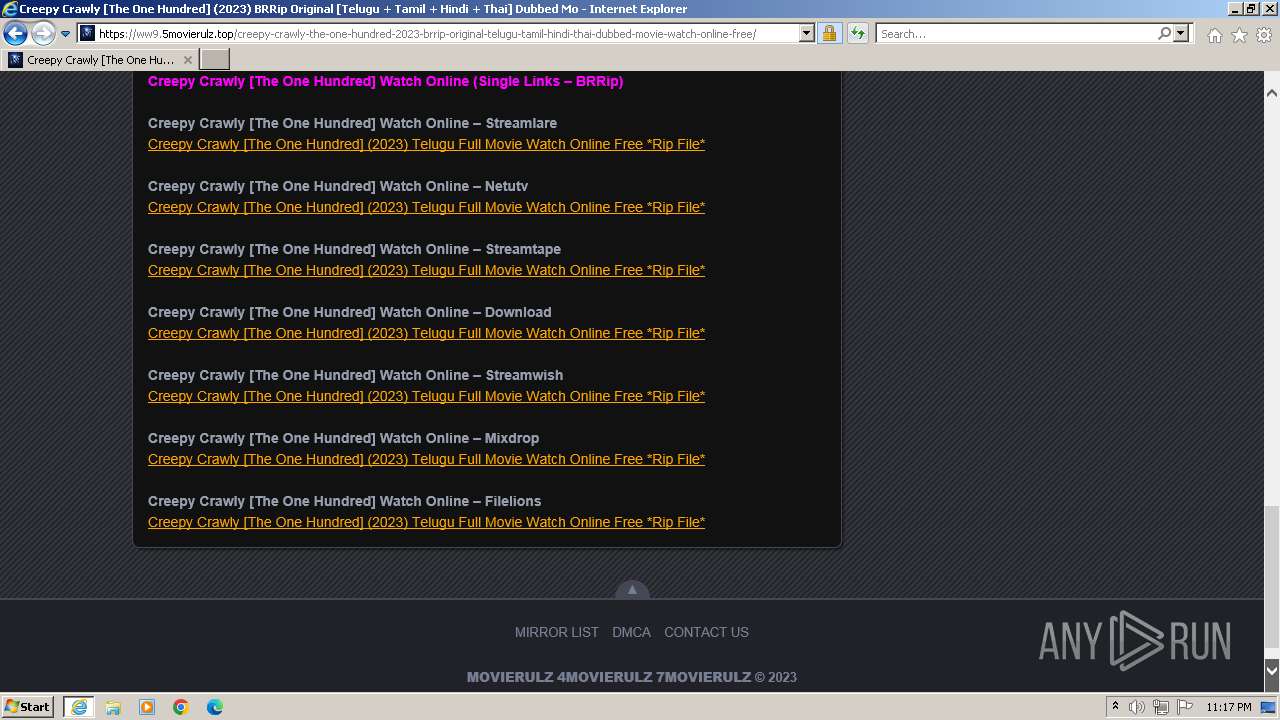Open the Windows Start menu
1280x720 pixels.
[x=28, y=706]
